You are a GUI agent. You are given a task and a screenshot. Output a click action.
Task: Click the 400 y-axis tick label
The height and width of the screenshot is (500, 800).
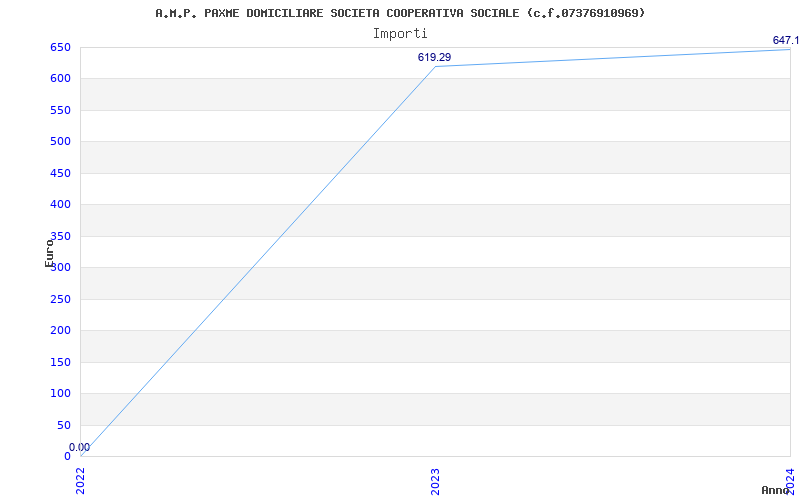pyautogui.click(x=60, y=205)
